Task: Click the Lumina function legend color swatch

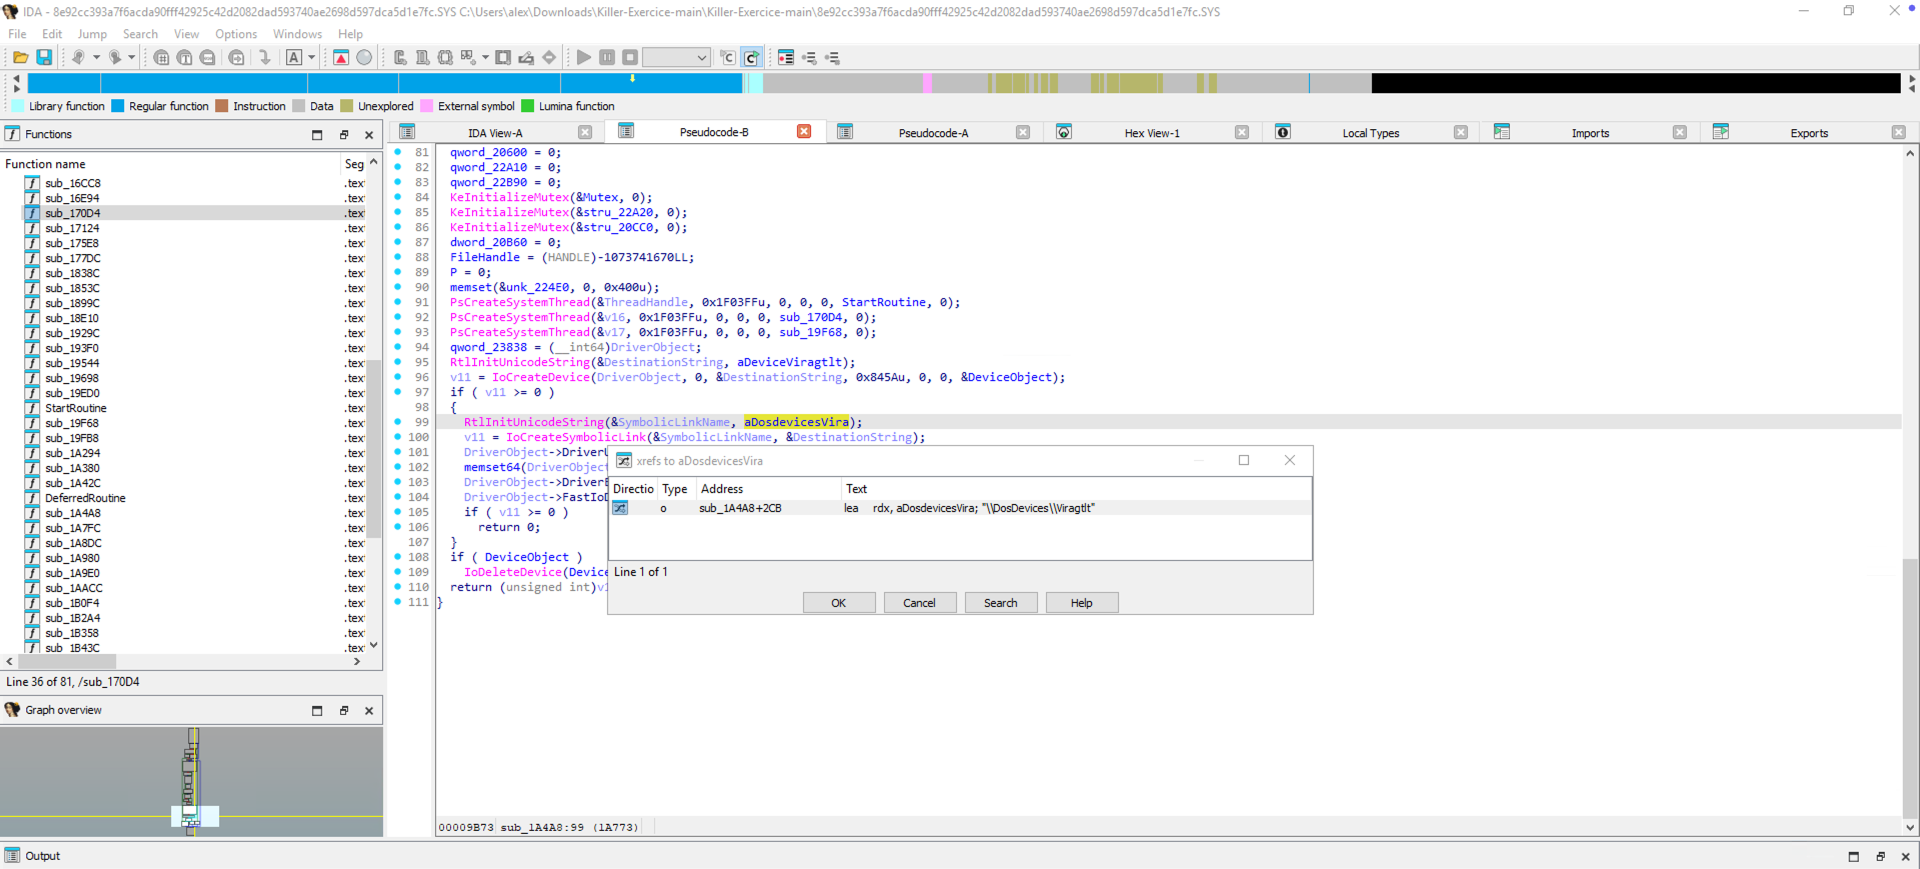Action: (528, 106)
